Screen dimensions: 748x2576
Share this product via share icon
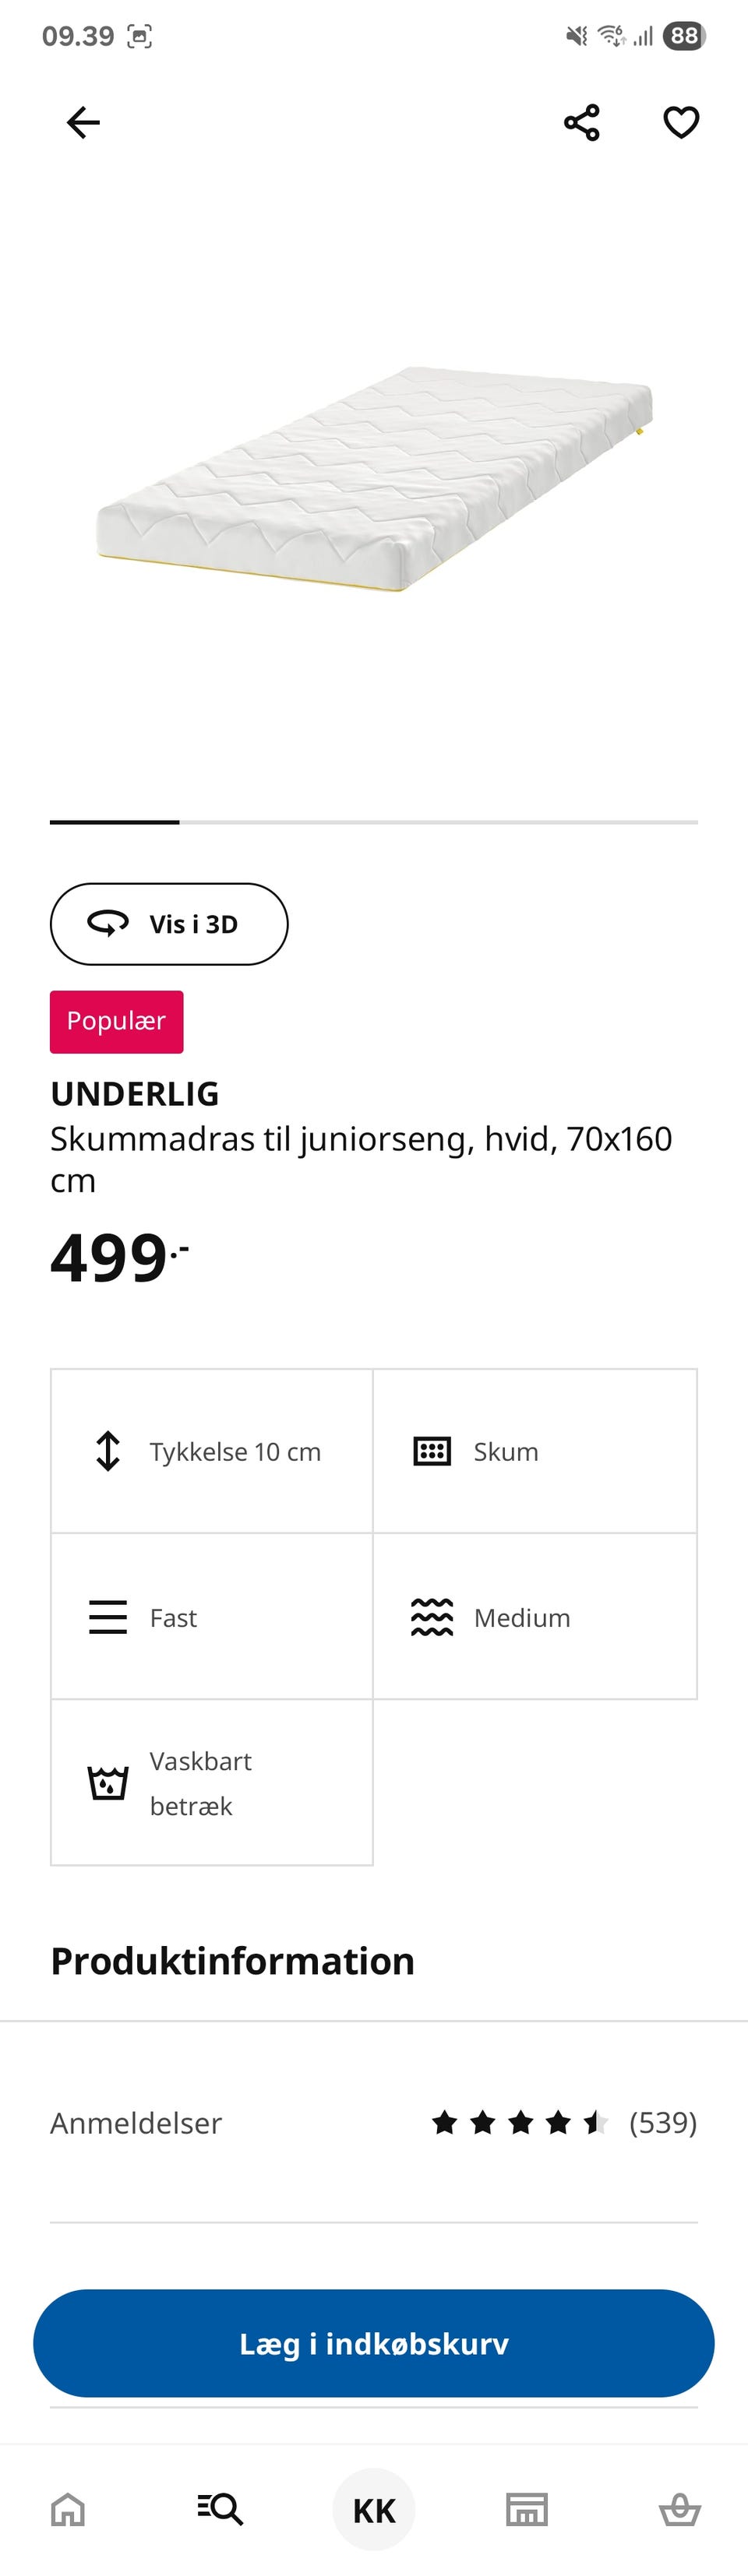(x=582, y=123)
